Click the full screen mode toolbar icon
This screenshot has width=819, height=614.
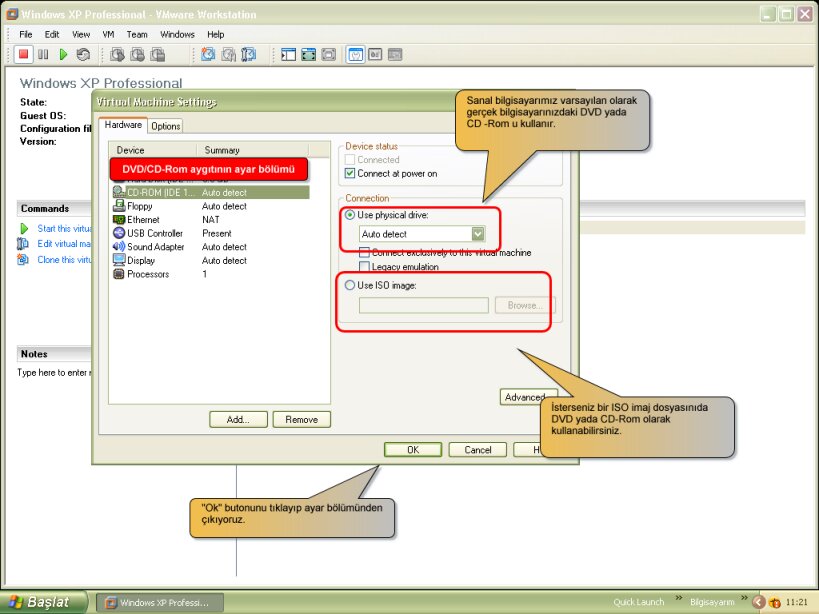coord(309,54)
